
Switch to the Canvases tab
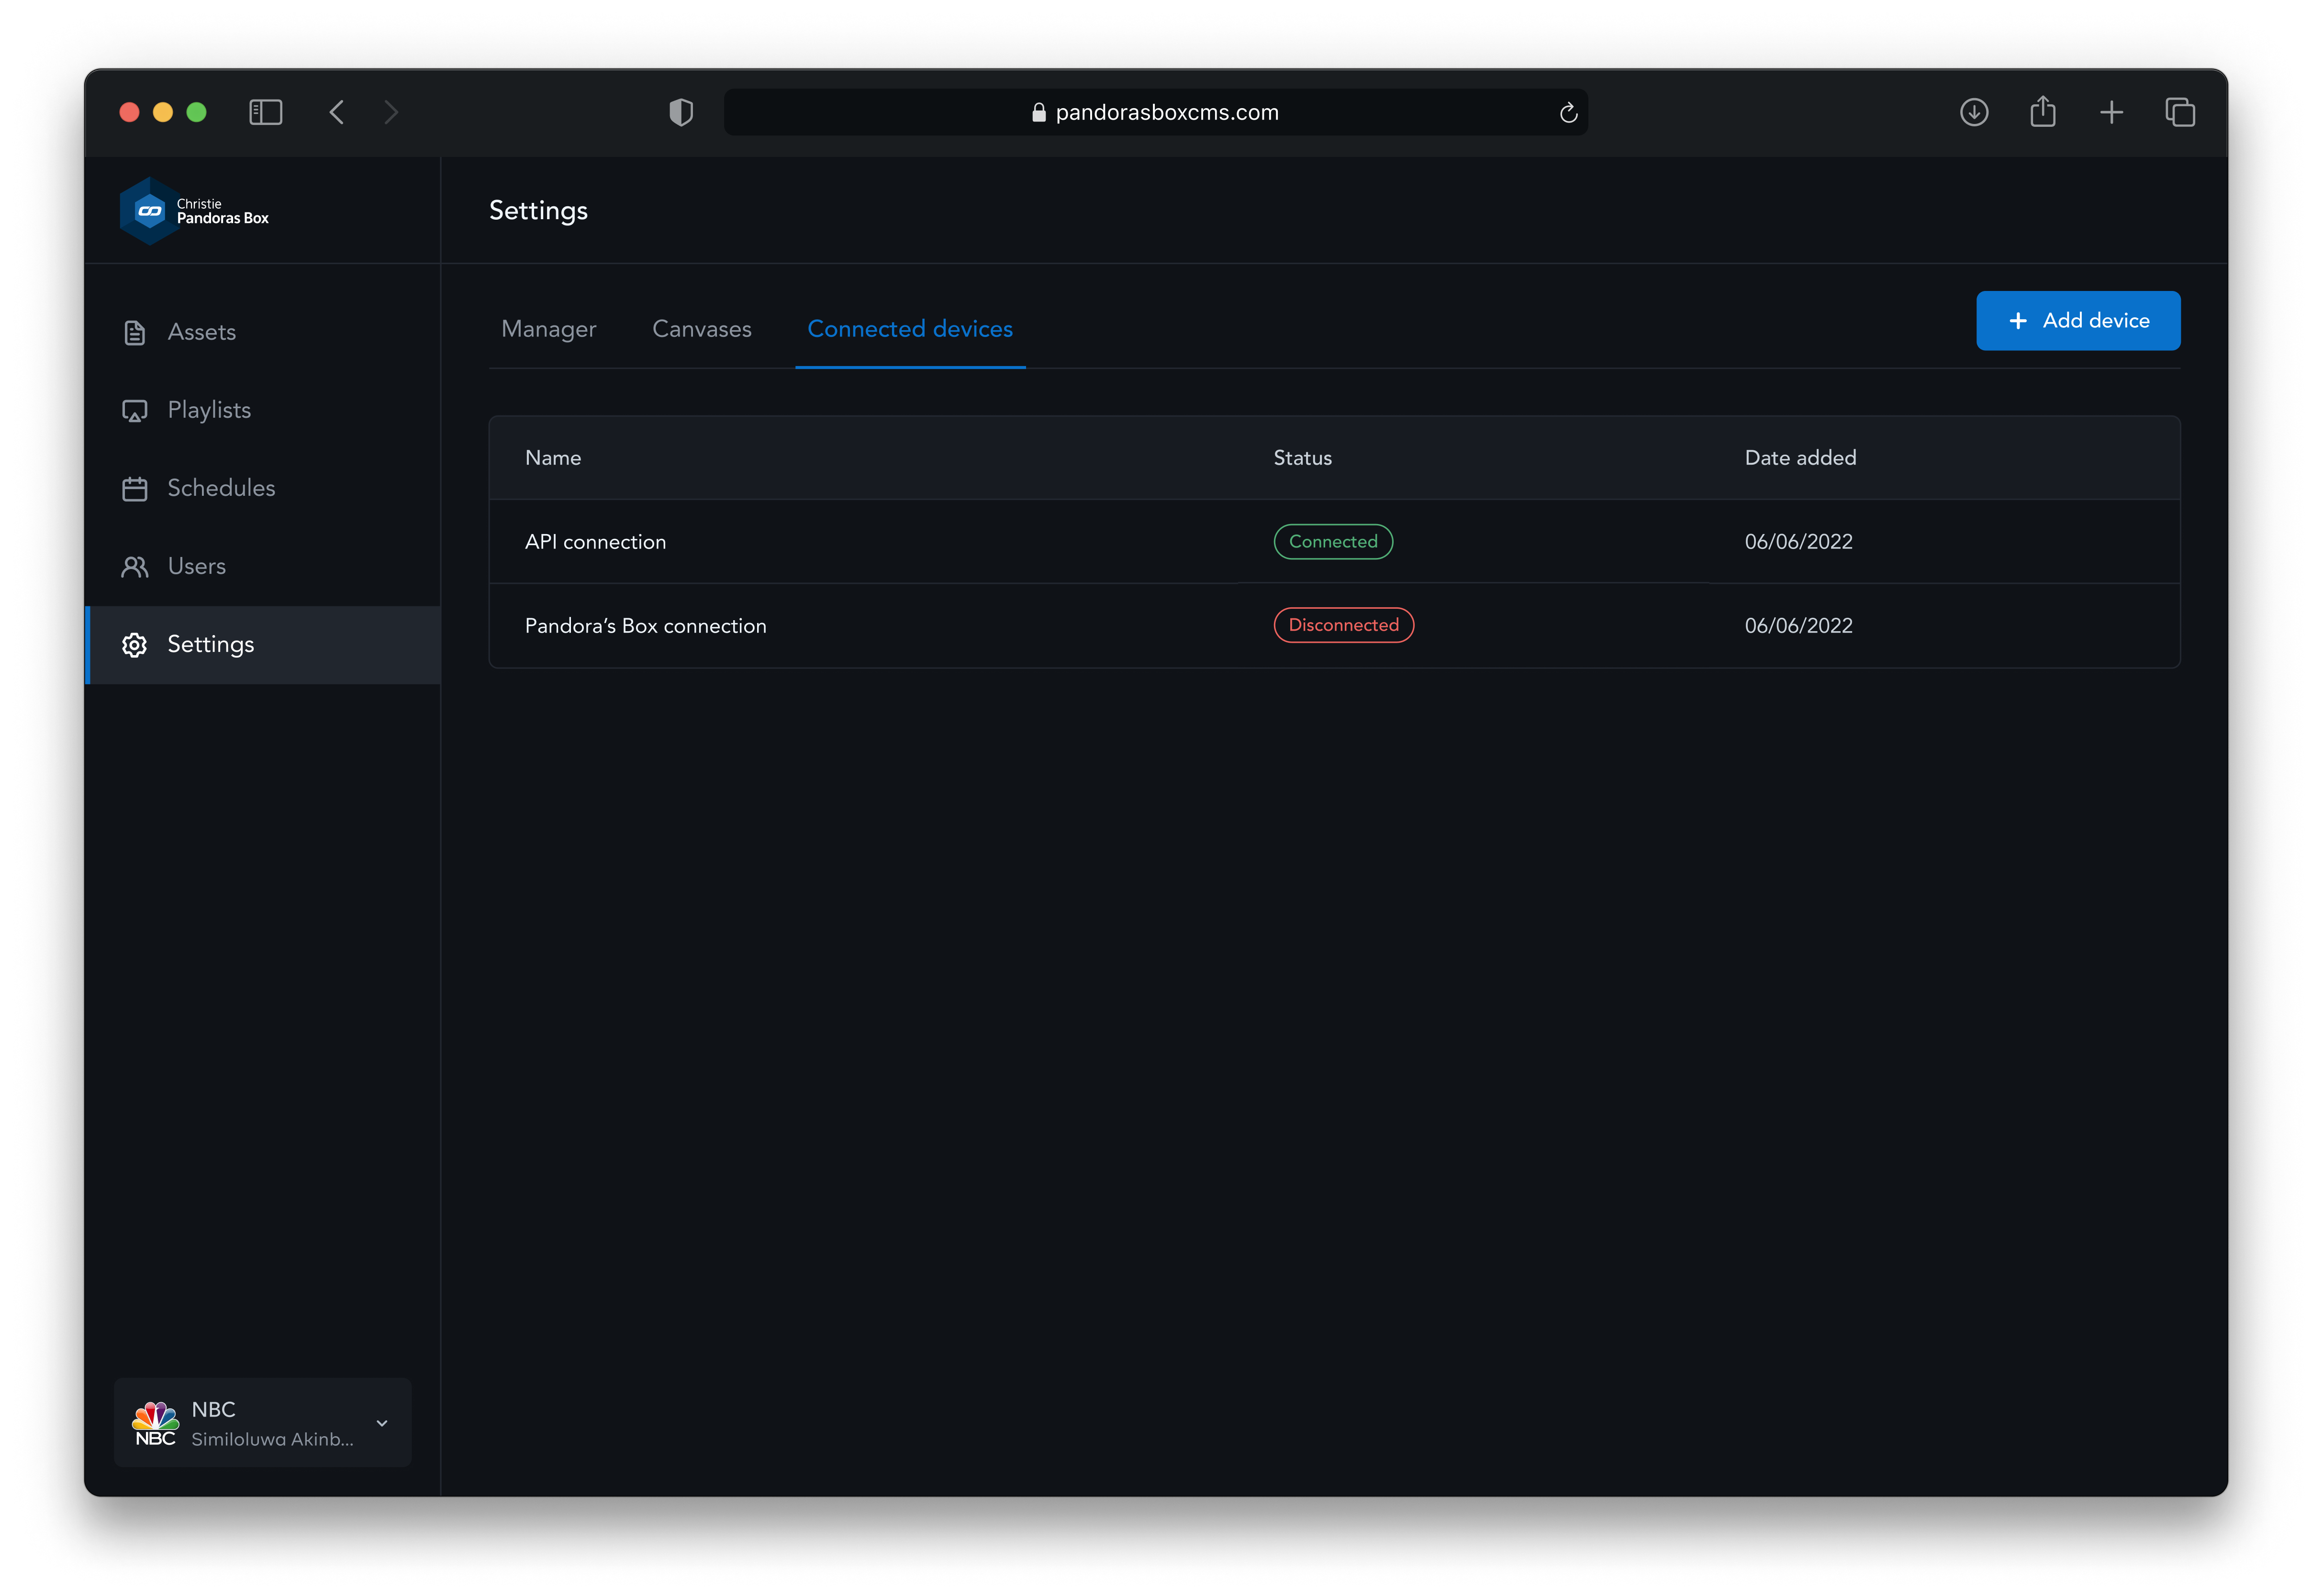(x=701, y=329)
